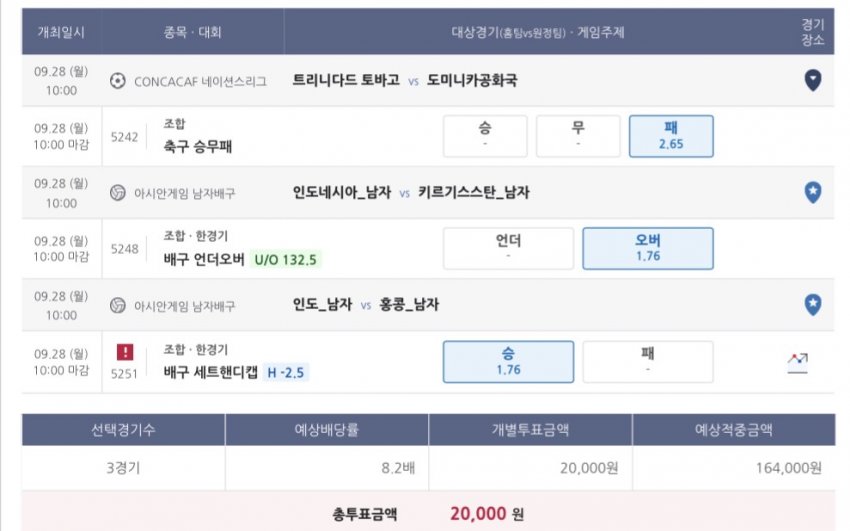Image resolution: width=850 pixels, height=531 pixels.
Task: Click the 종목 · 대회 column header
Action: point(192,32)
